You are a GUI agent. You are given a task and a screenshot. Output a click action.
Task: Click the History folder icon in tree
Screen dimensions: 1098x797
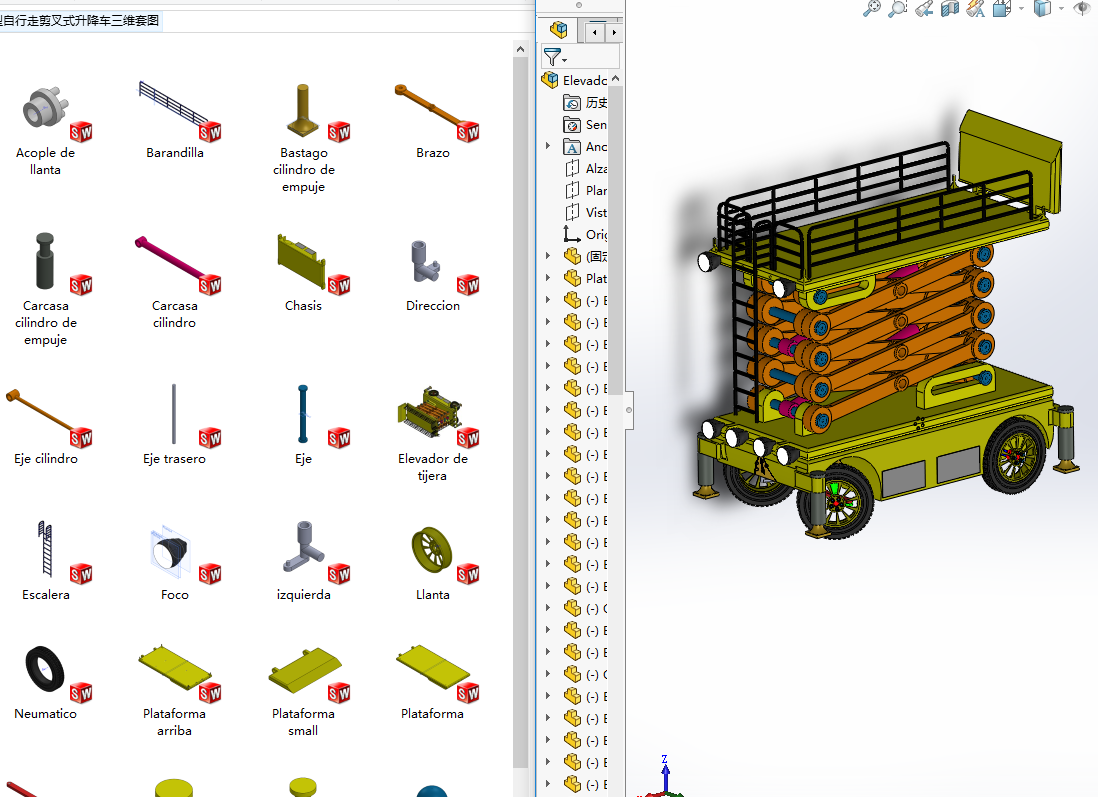coord(572,103)
